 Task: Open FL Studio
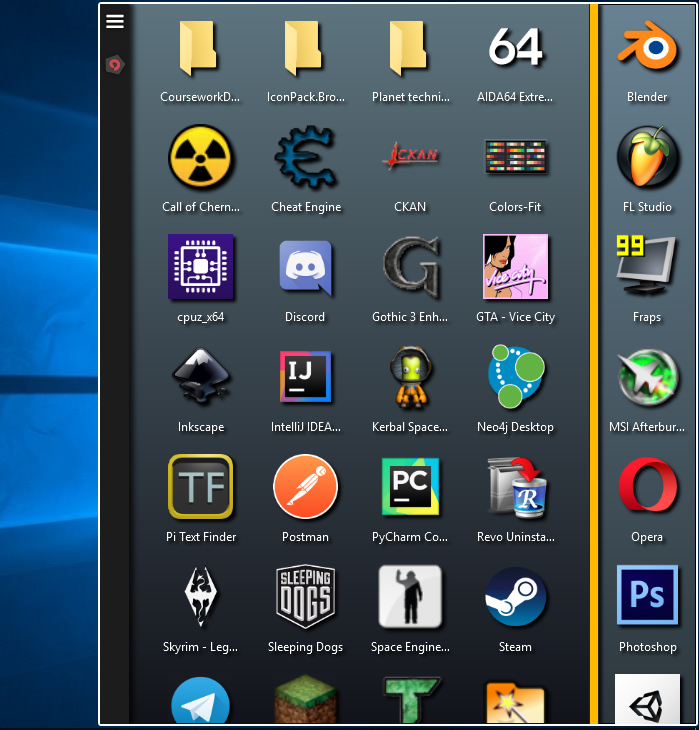pyautogui.click(x=647, y=156)
